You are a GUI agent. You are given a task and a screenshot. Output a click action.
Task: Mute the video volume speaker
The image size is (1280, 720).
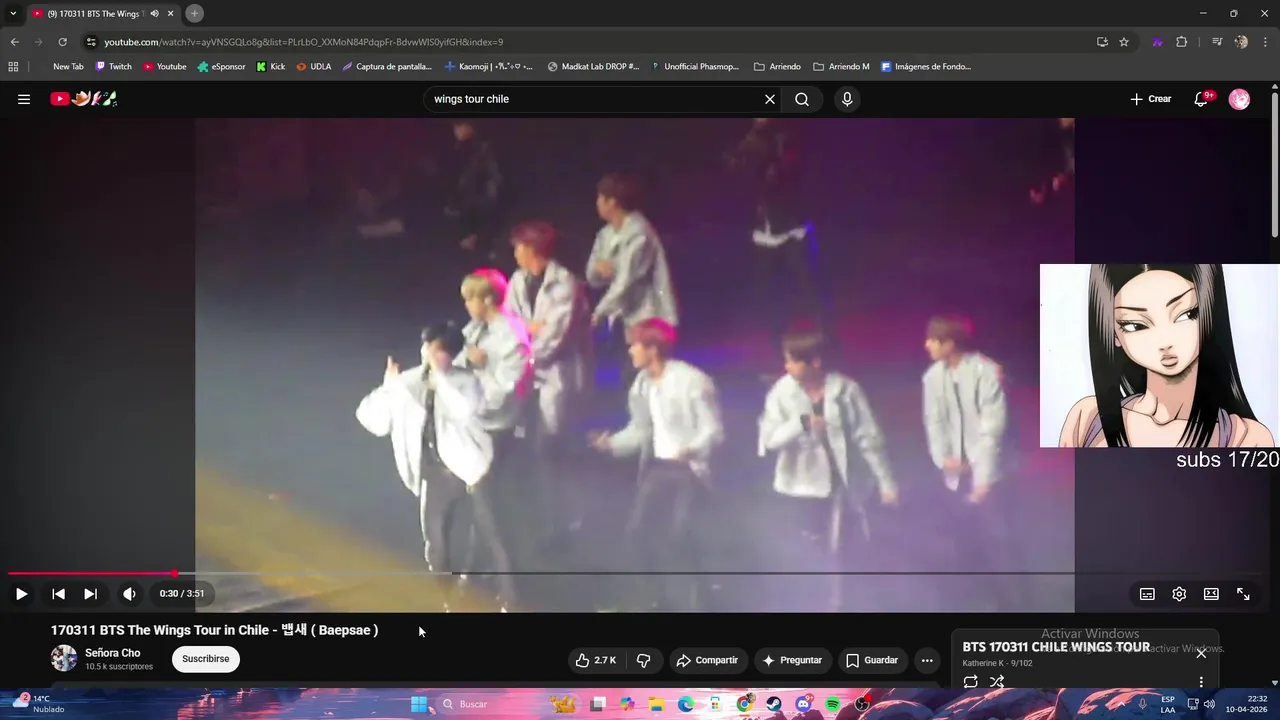(x=129, y=594)
